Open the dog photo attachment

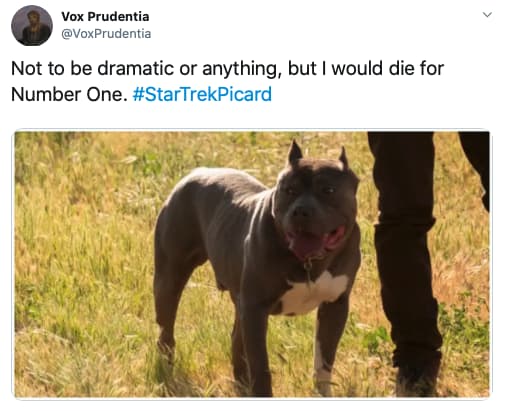(252, 264)
